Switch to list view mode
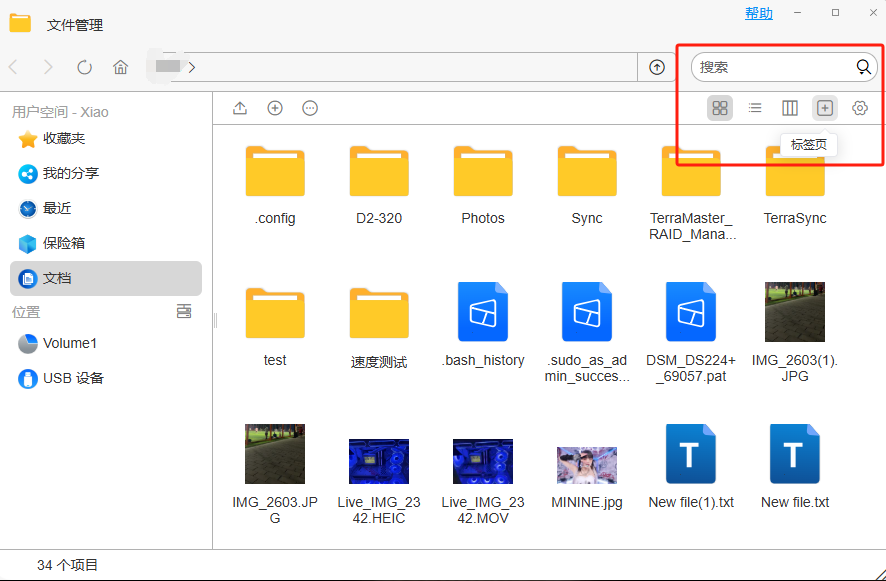The image size is (886, 581). pos(755,108)
